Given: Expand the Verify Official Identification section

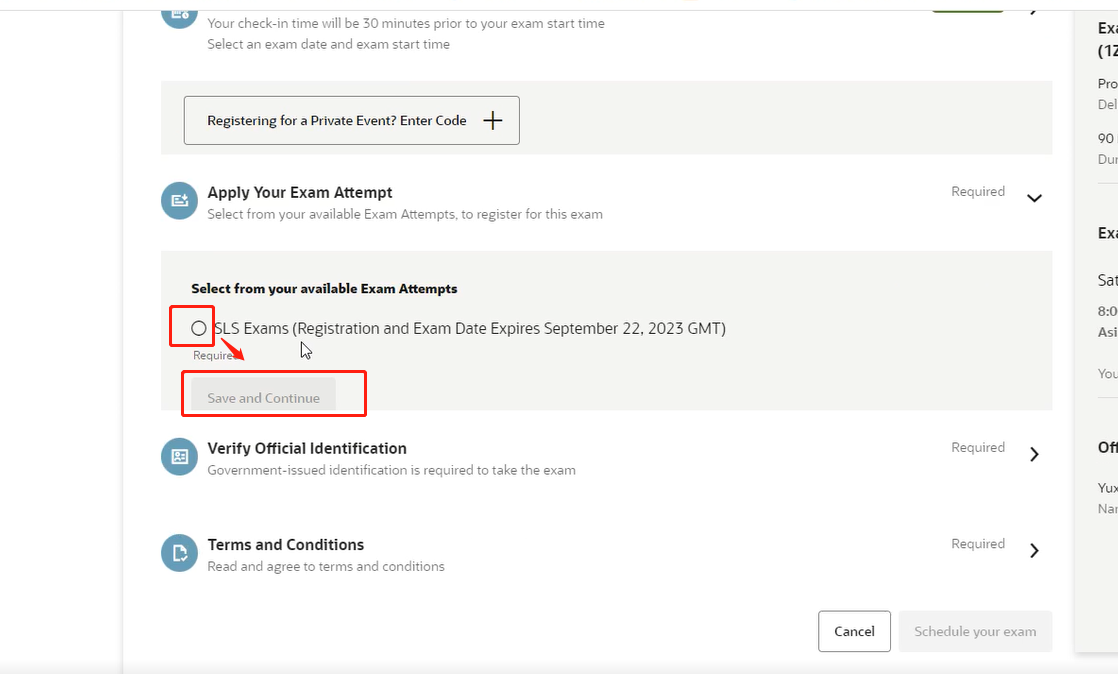Looking at the screenshot, I should tap(1034, 454).
